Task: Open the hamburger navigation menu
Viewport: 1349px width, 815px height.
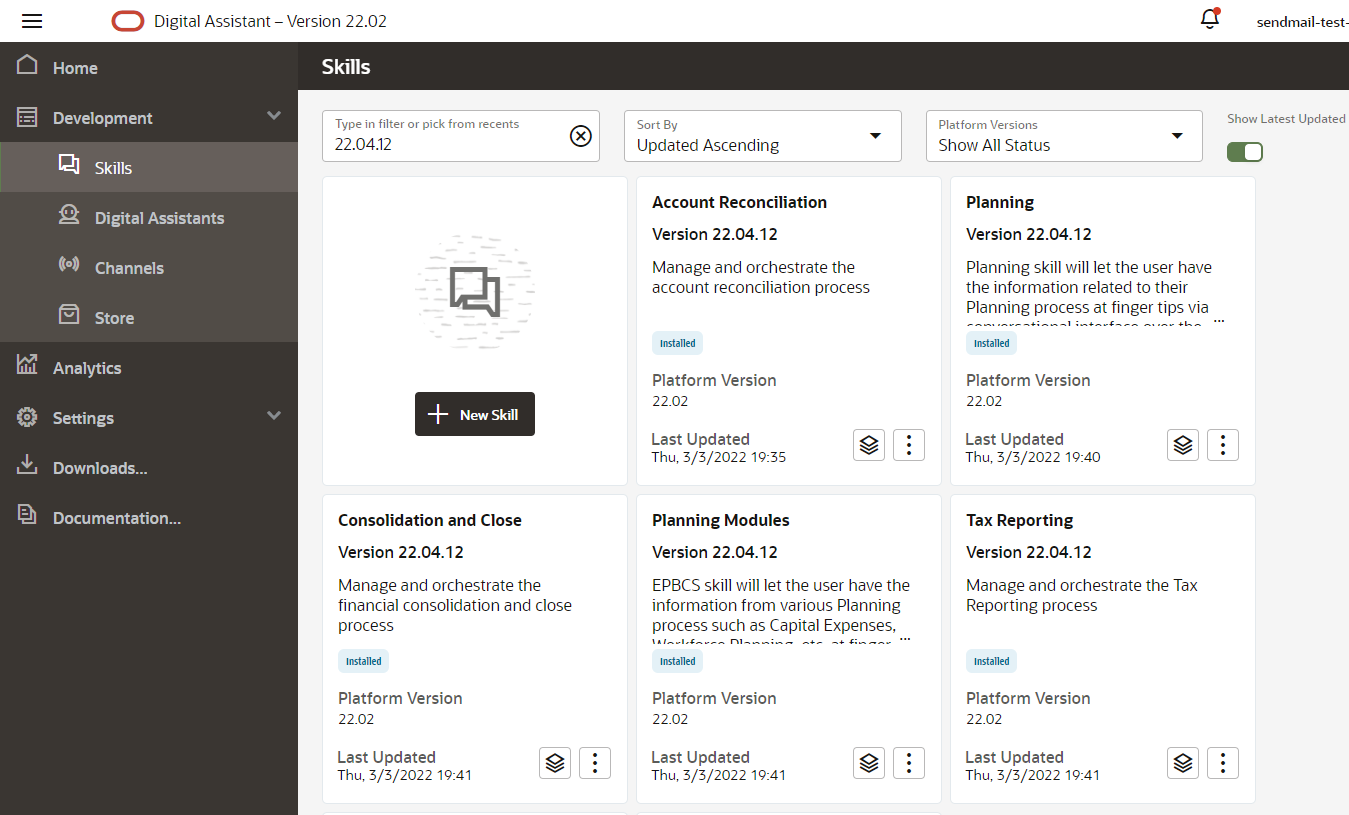Action: tap(32, 21)
